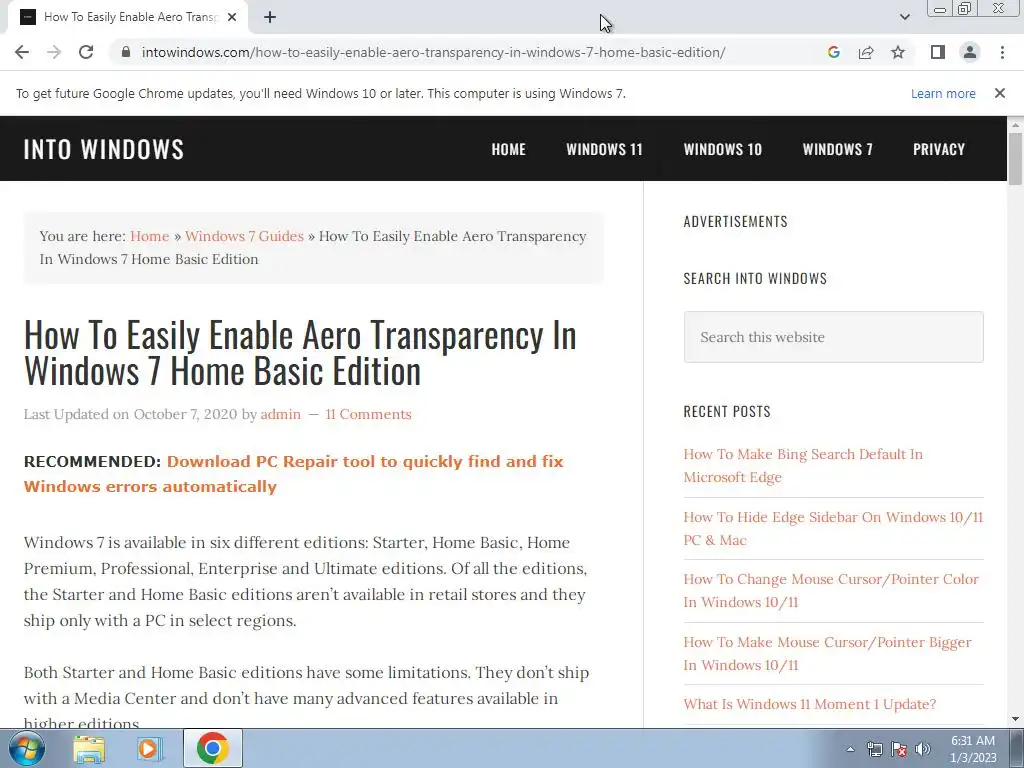The width and height of the screenshot is (1024, 768).
Task: Open the admin author link
Action: [281, 414]
